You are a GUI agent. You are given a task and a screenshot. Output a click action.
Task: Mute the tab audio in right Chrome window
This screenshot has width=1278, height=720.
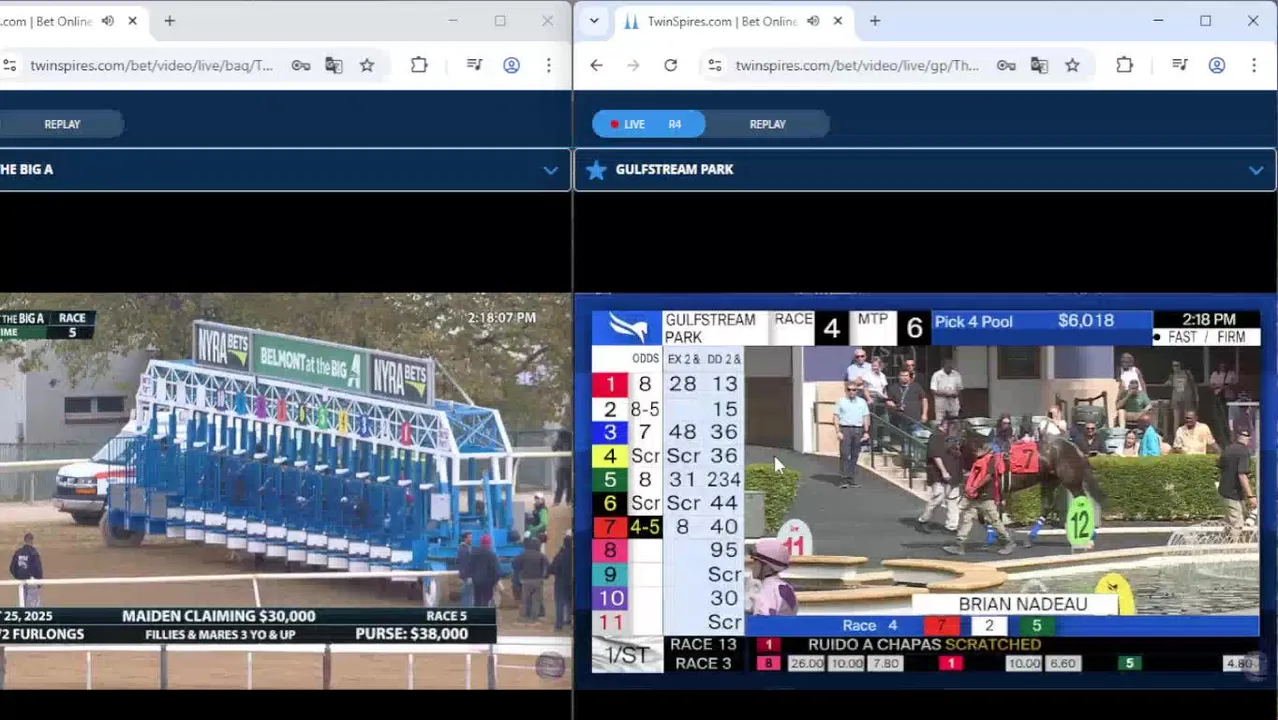[813, 21]
